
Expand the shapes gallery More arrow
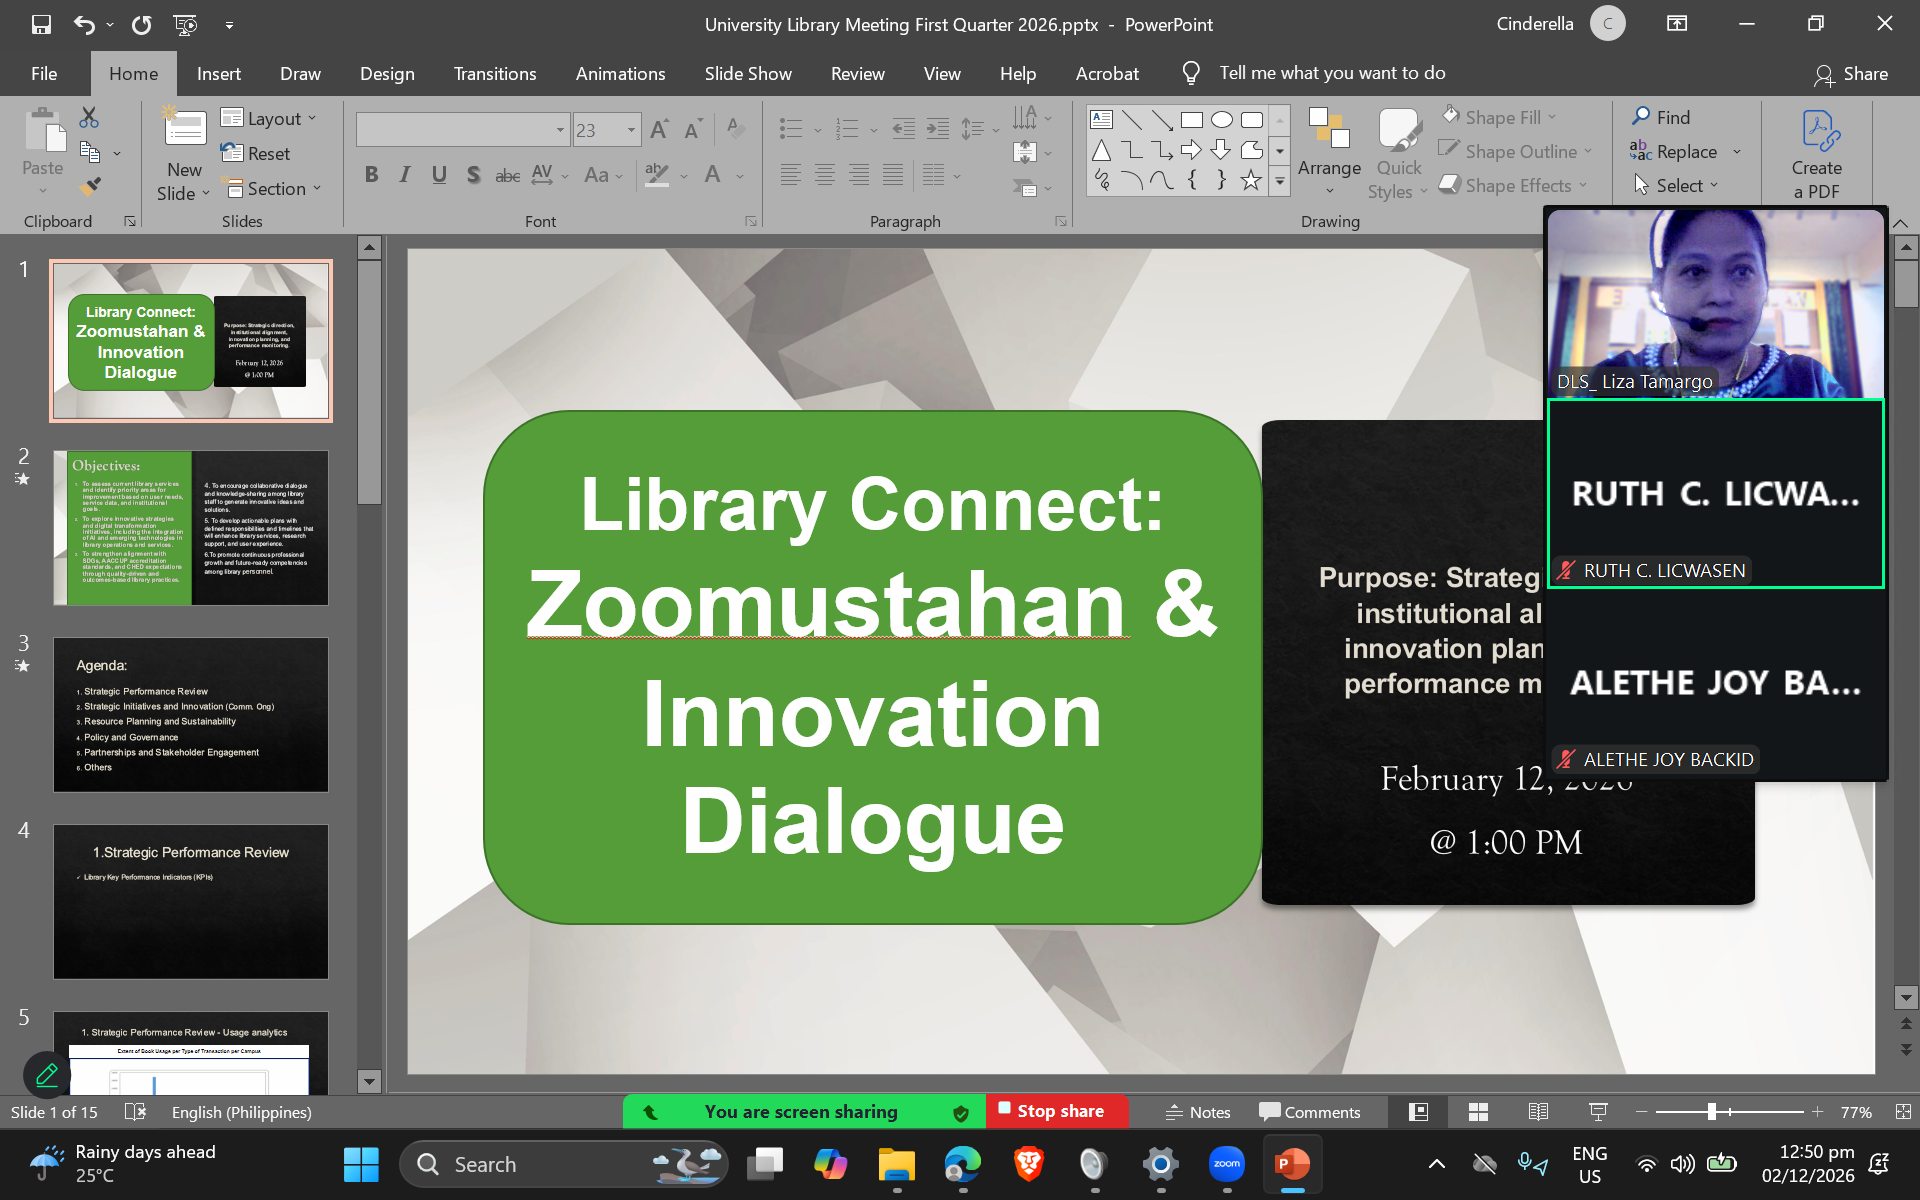(x=1279, y=181)
